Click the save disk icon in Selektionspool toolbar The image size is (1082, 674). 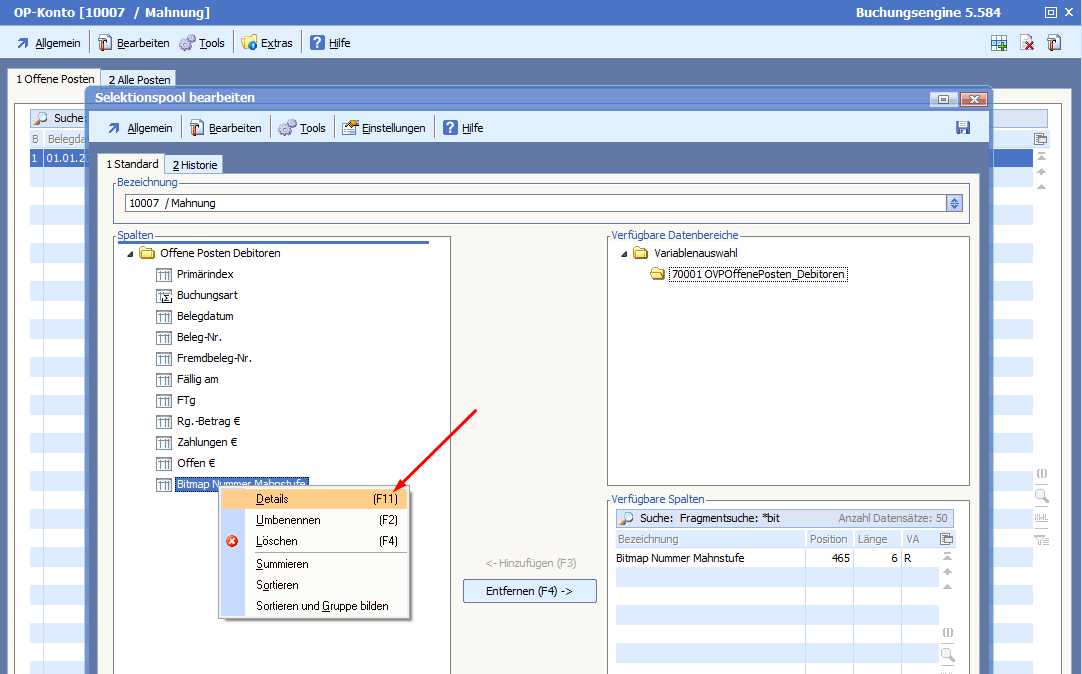(x=963, y=128)
